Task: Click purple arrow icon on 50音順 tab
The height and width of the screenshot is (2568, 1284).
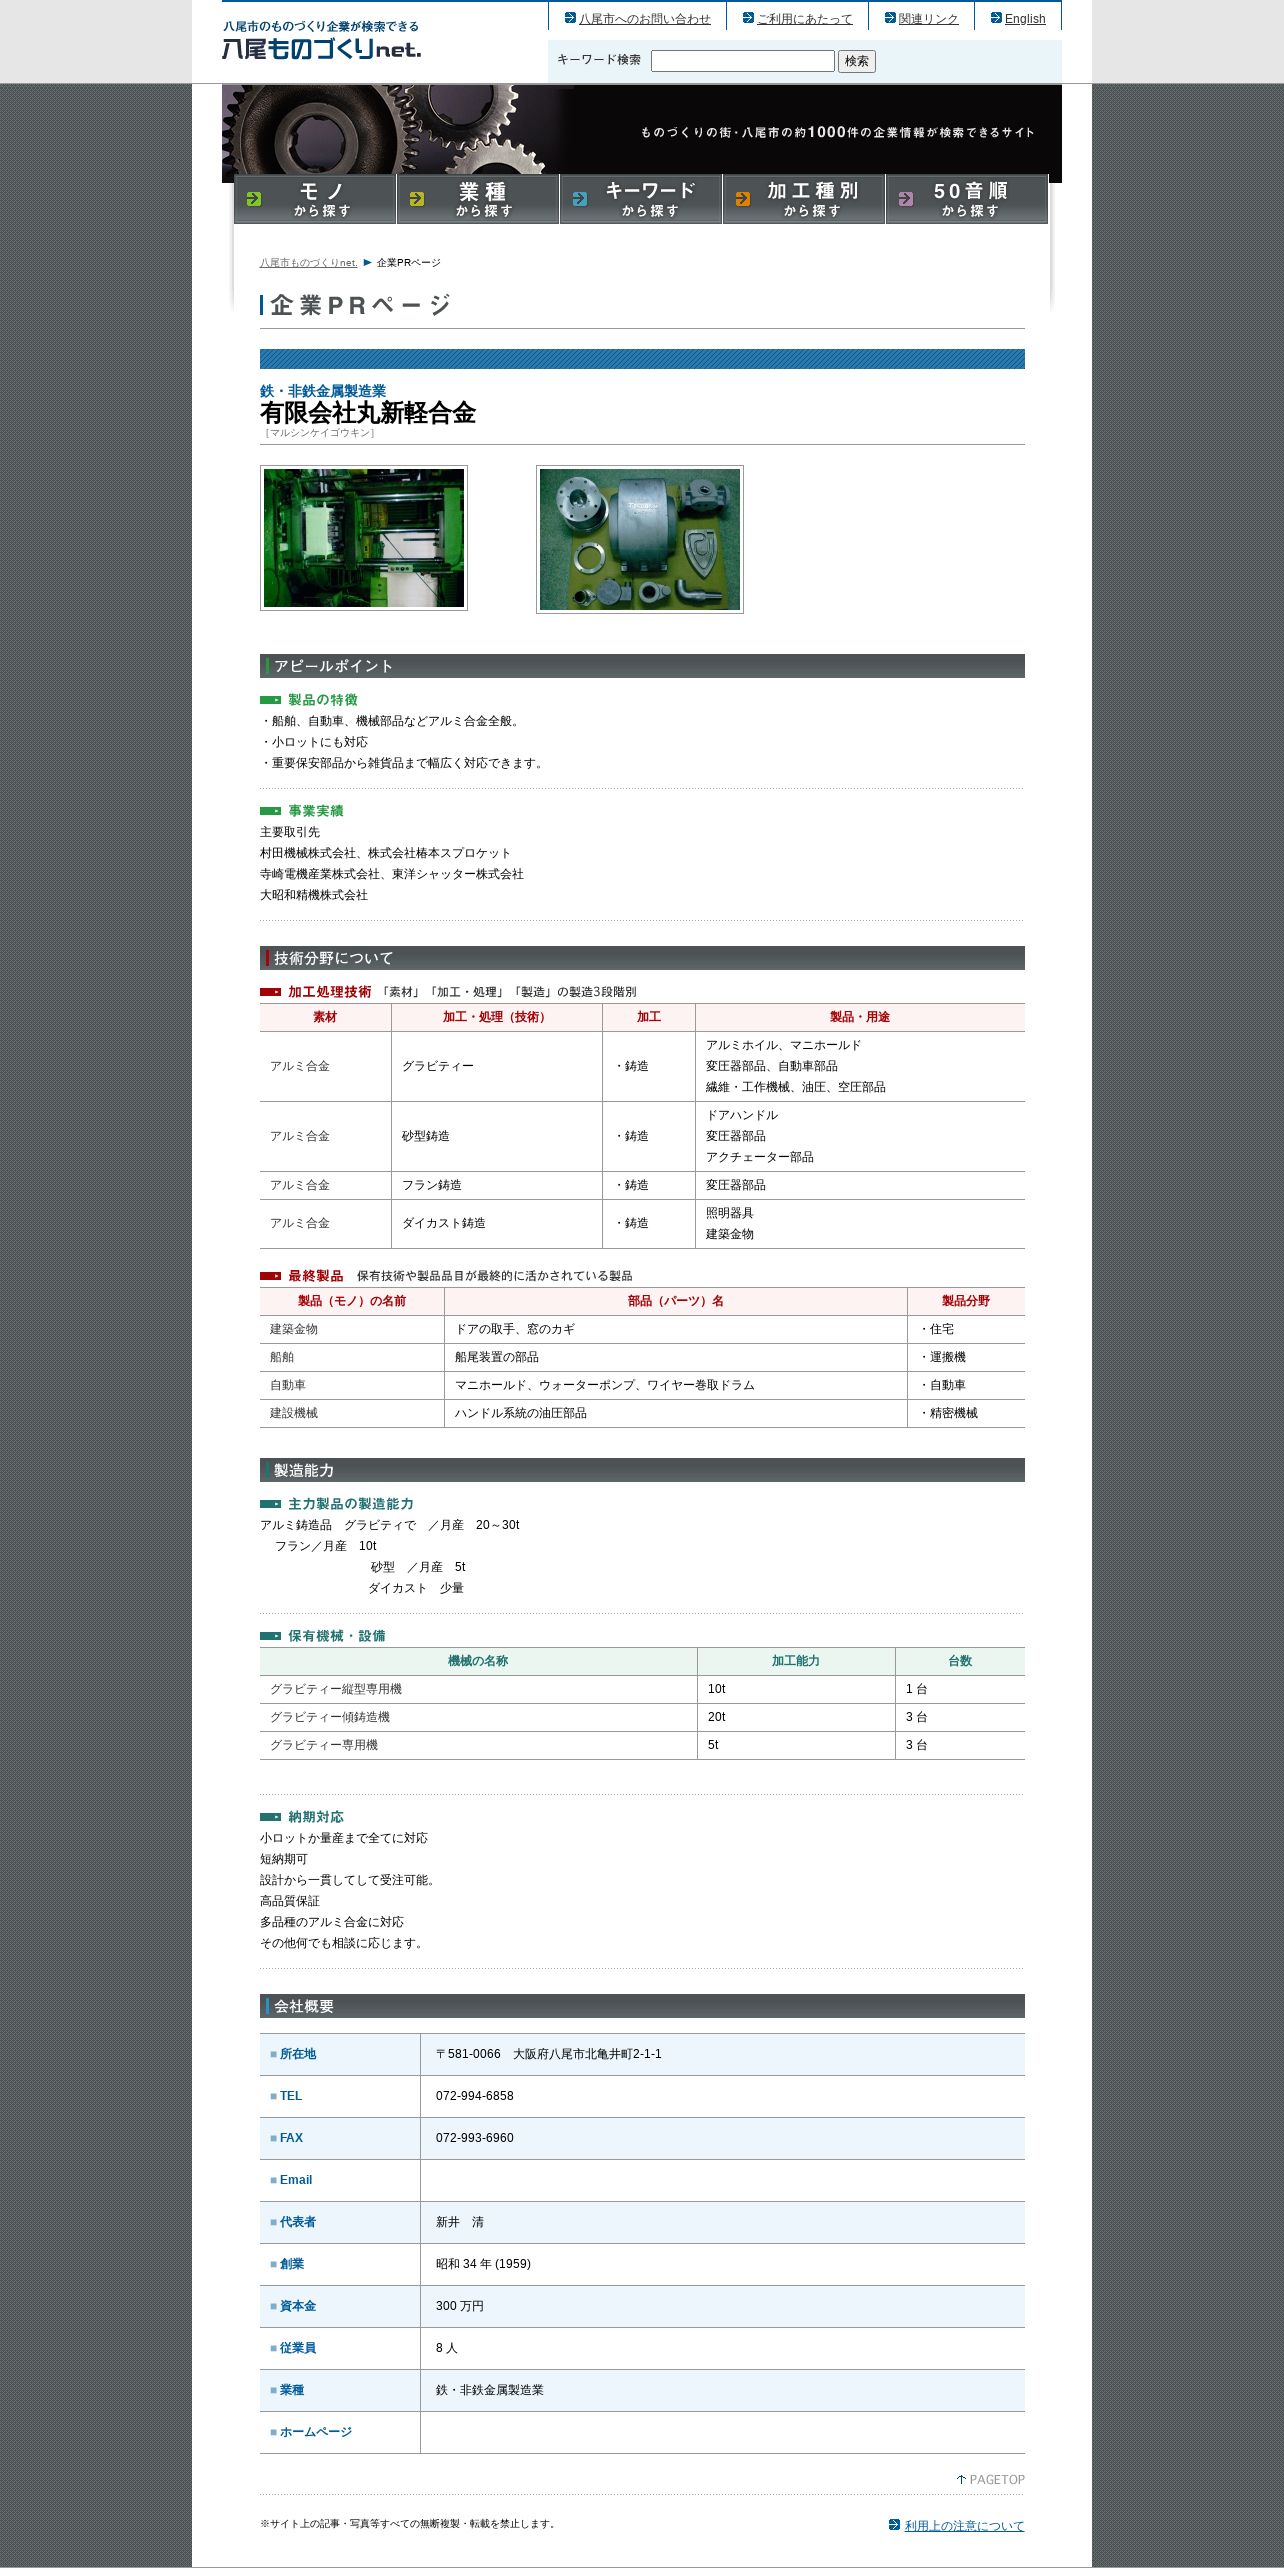Action: point(906,199)
